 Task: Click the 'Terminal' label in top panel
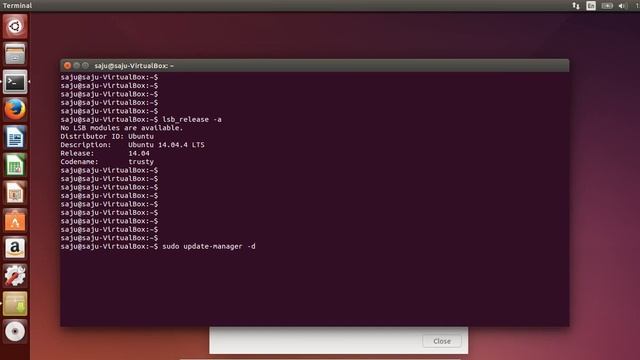tap(17, 5)
